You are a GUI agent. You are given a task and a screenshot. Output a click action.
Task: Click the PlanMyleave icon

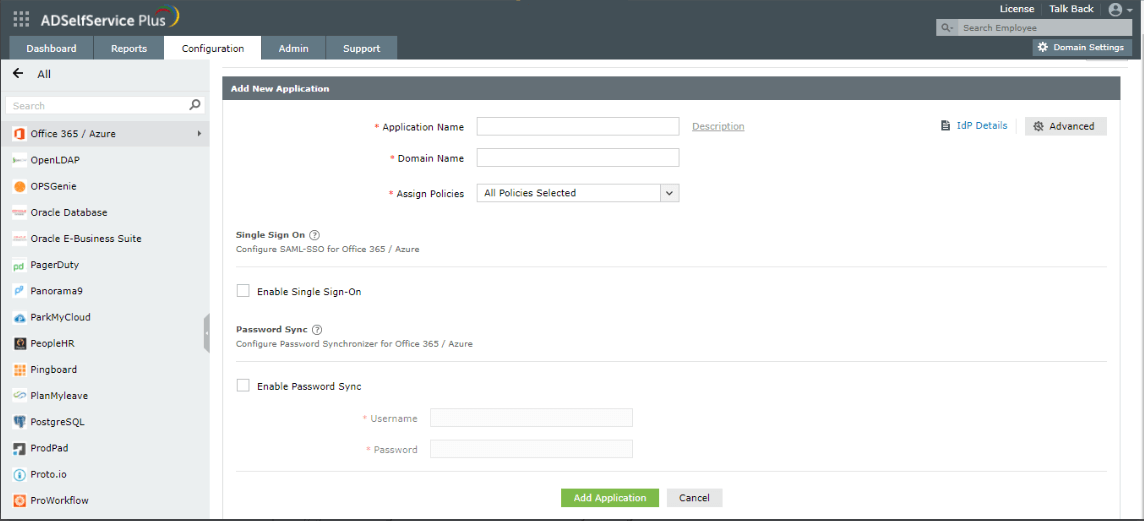click(20, 395)
